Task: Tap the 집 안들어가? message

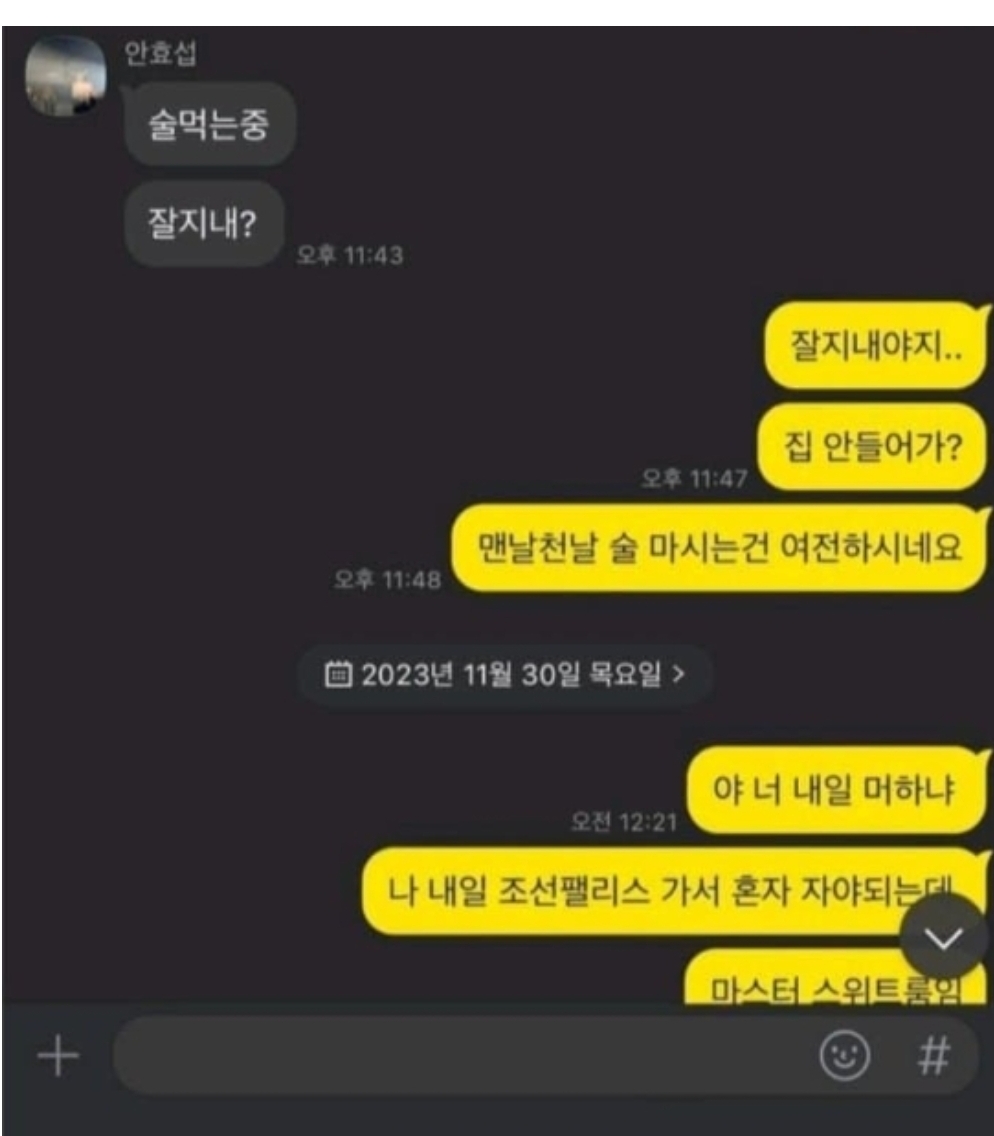Action: pos(872,446)
